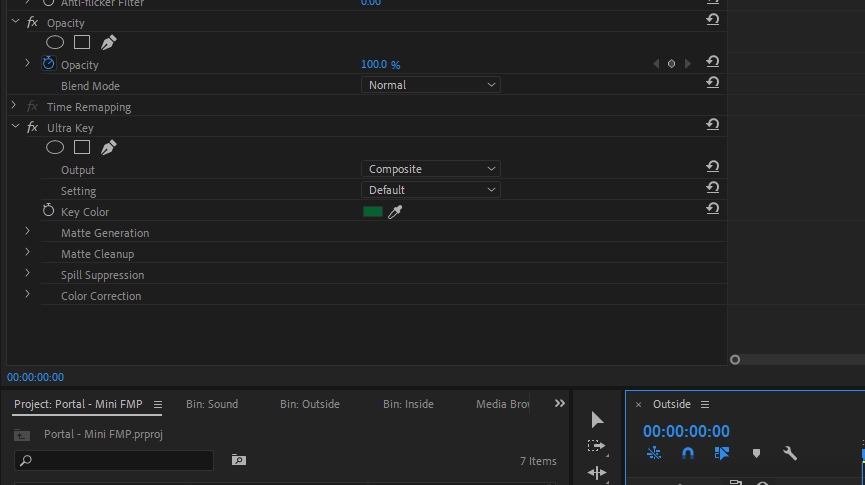Edit the Opacity 100.0 % value
The image size is (865, 485).
point(381,65)
